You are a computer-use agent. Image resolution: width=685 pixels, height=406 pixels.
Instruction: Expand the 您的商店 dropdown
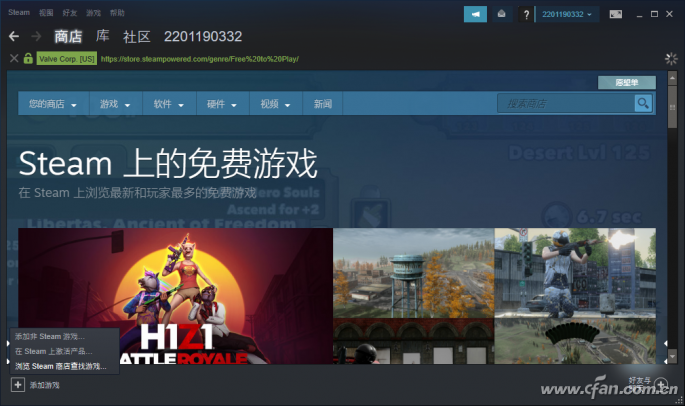[53, 104]
